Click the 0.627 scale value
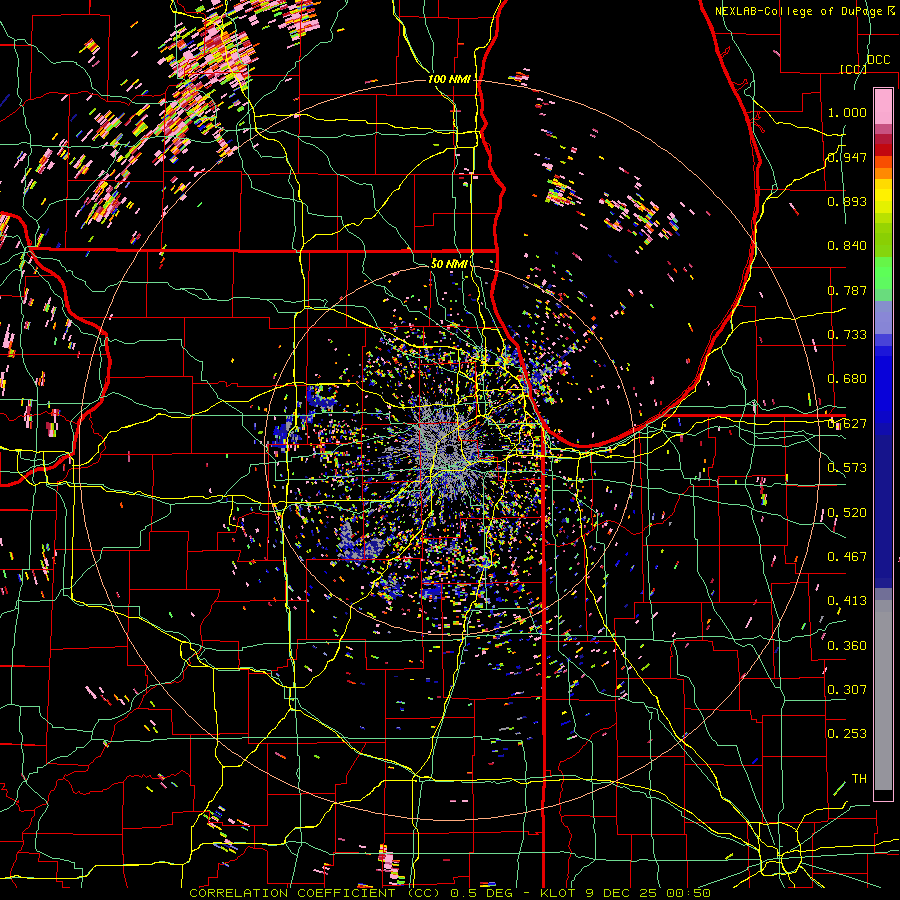Viewport: 900px width, 900px height. (847, 424)
